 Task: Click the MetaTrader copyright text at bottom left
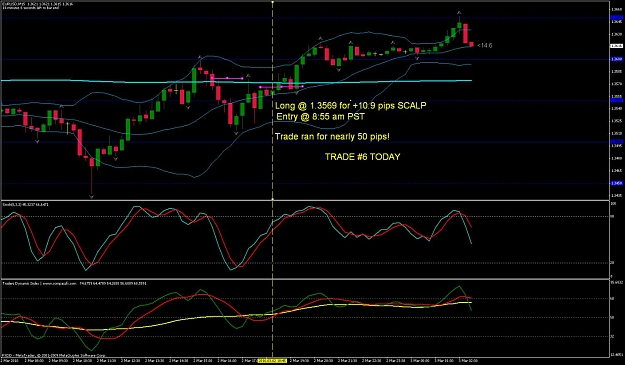54,355
